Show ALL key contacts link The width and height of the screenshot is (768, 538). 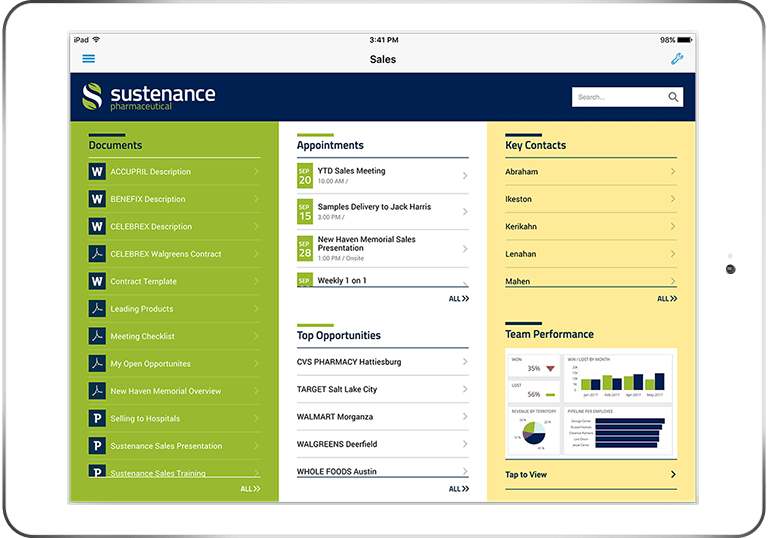click(x=667, y=299)
